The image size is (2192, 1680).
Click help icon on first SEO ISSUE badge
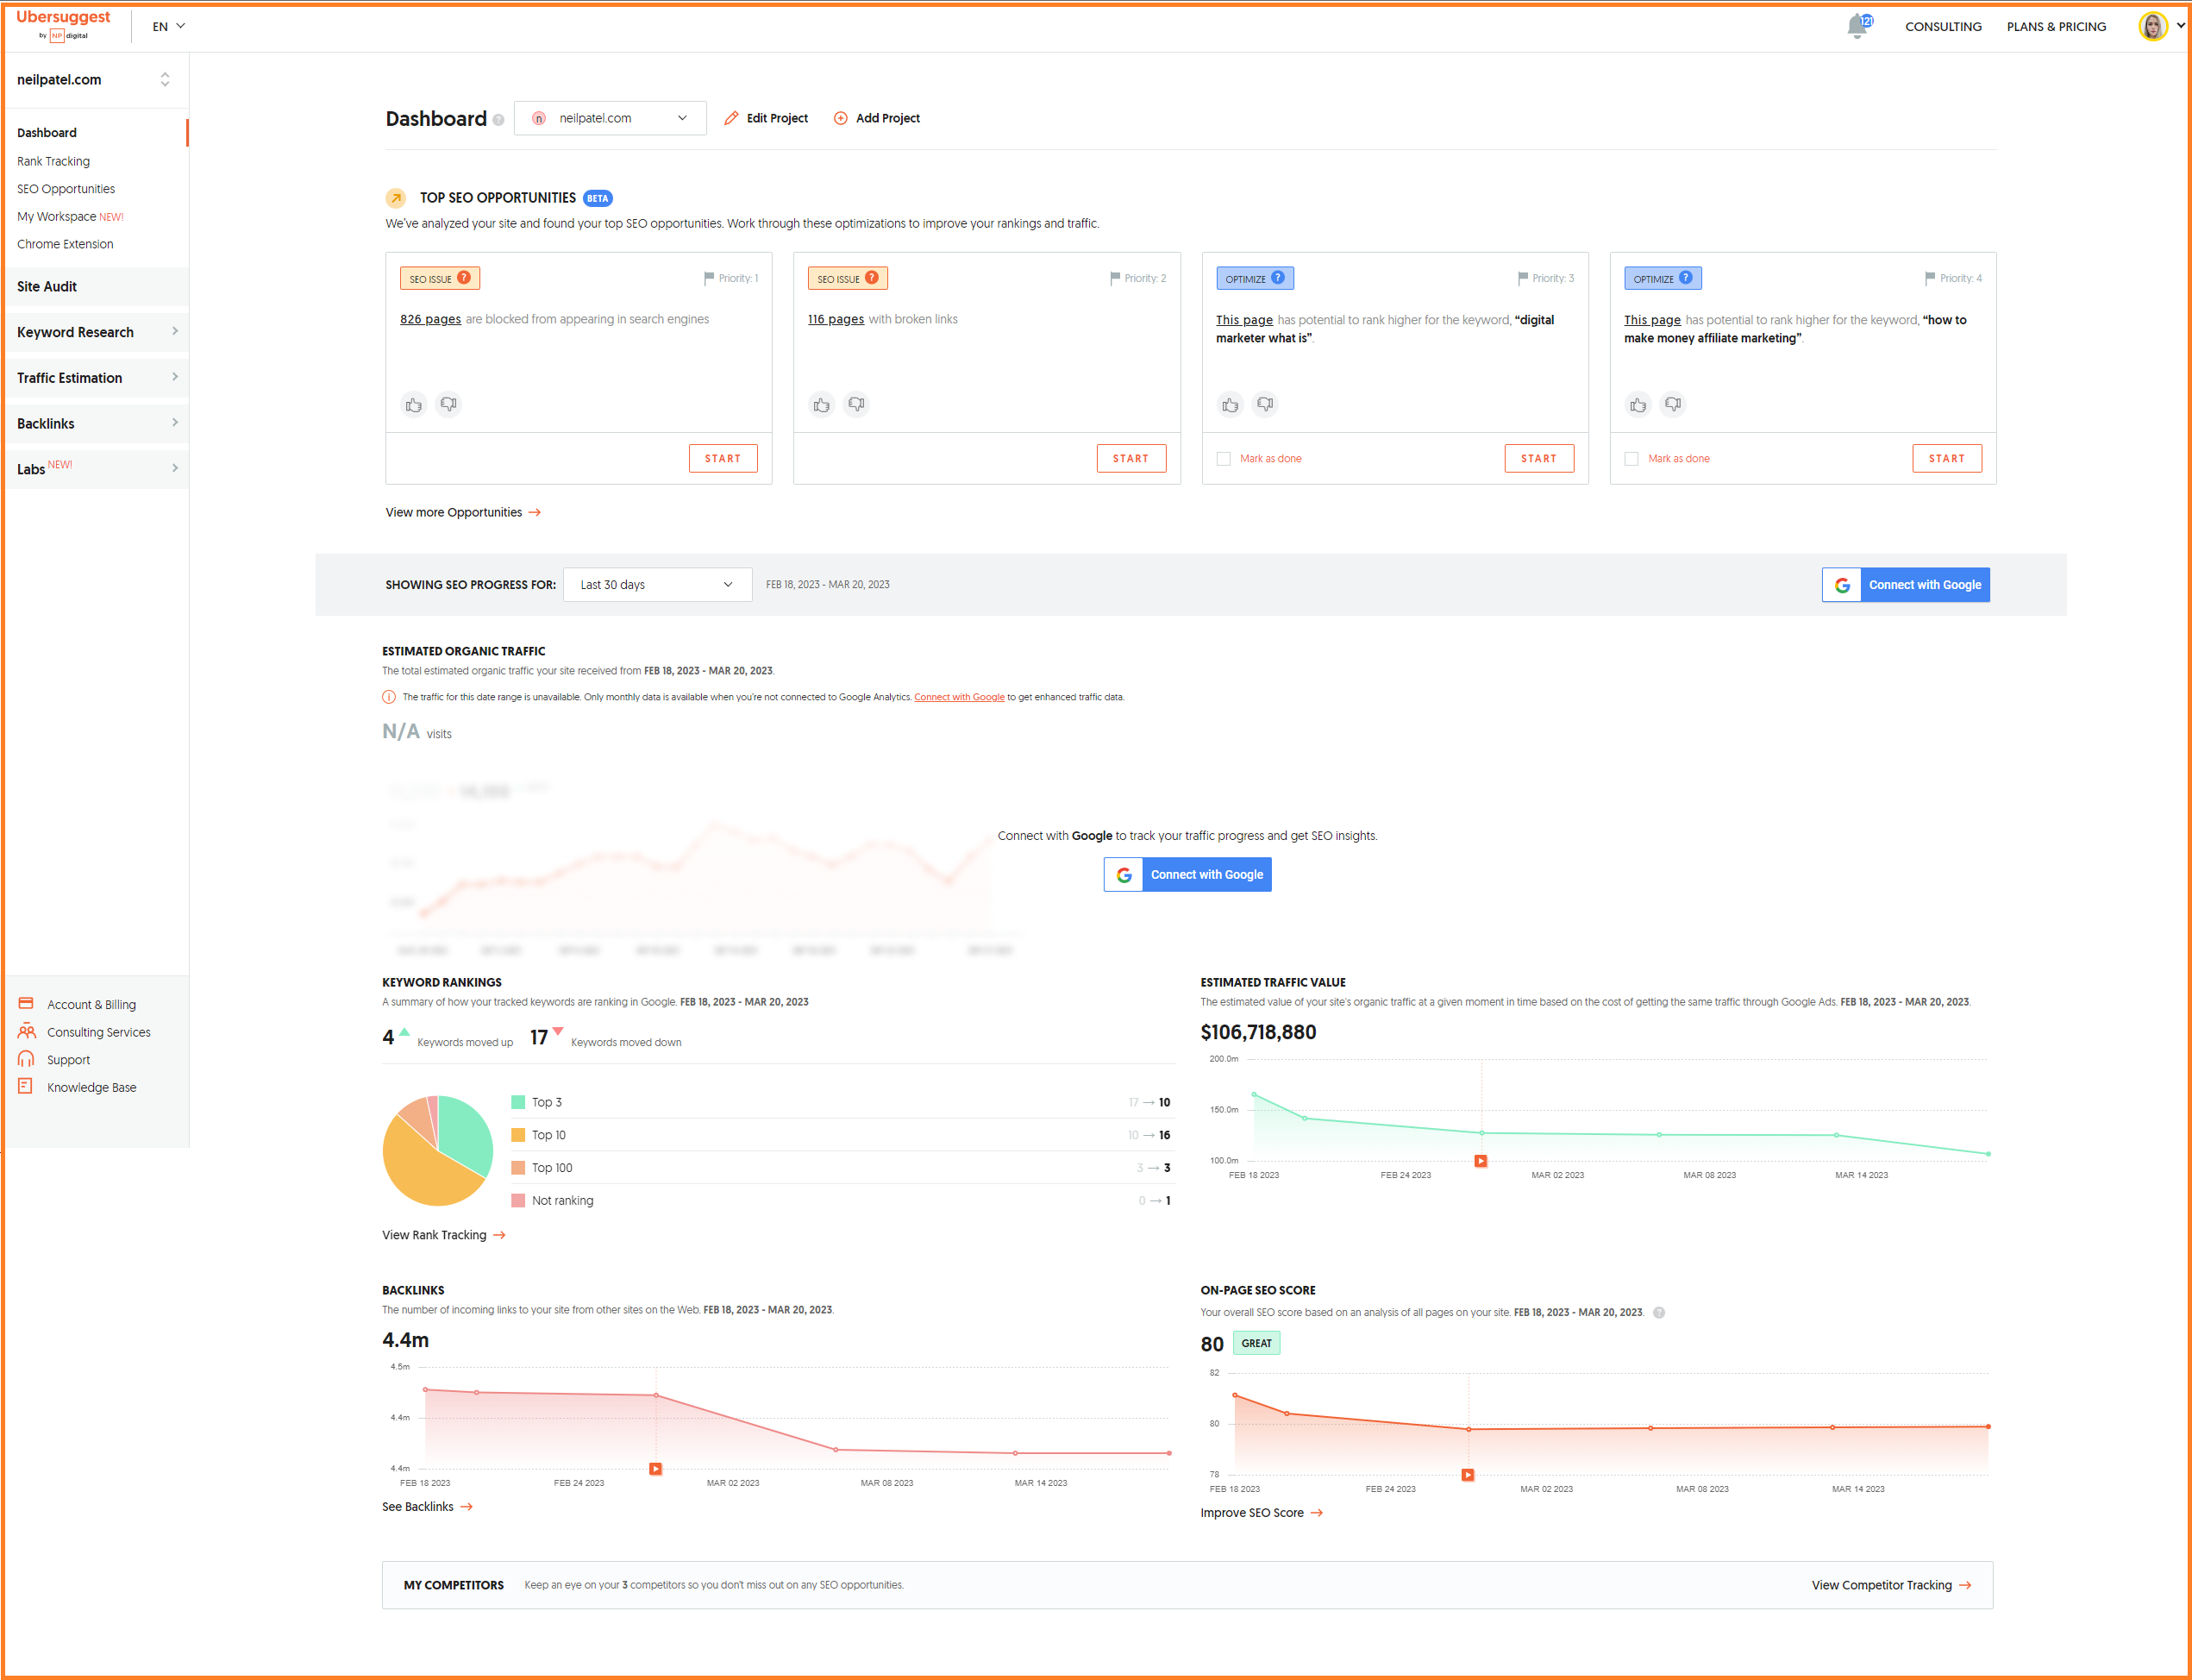tap(464, 278)
